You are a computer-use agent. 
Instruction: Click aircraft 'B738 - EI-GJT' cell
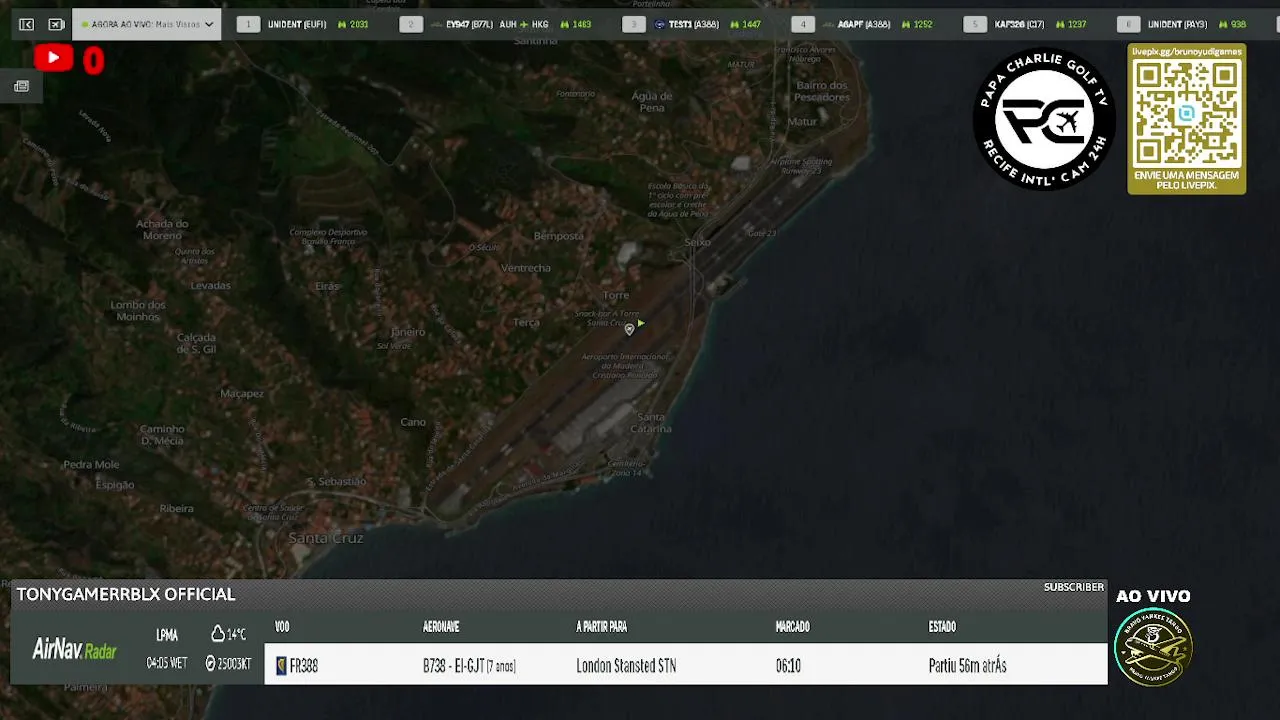coord(470,666)
